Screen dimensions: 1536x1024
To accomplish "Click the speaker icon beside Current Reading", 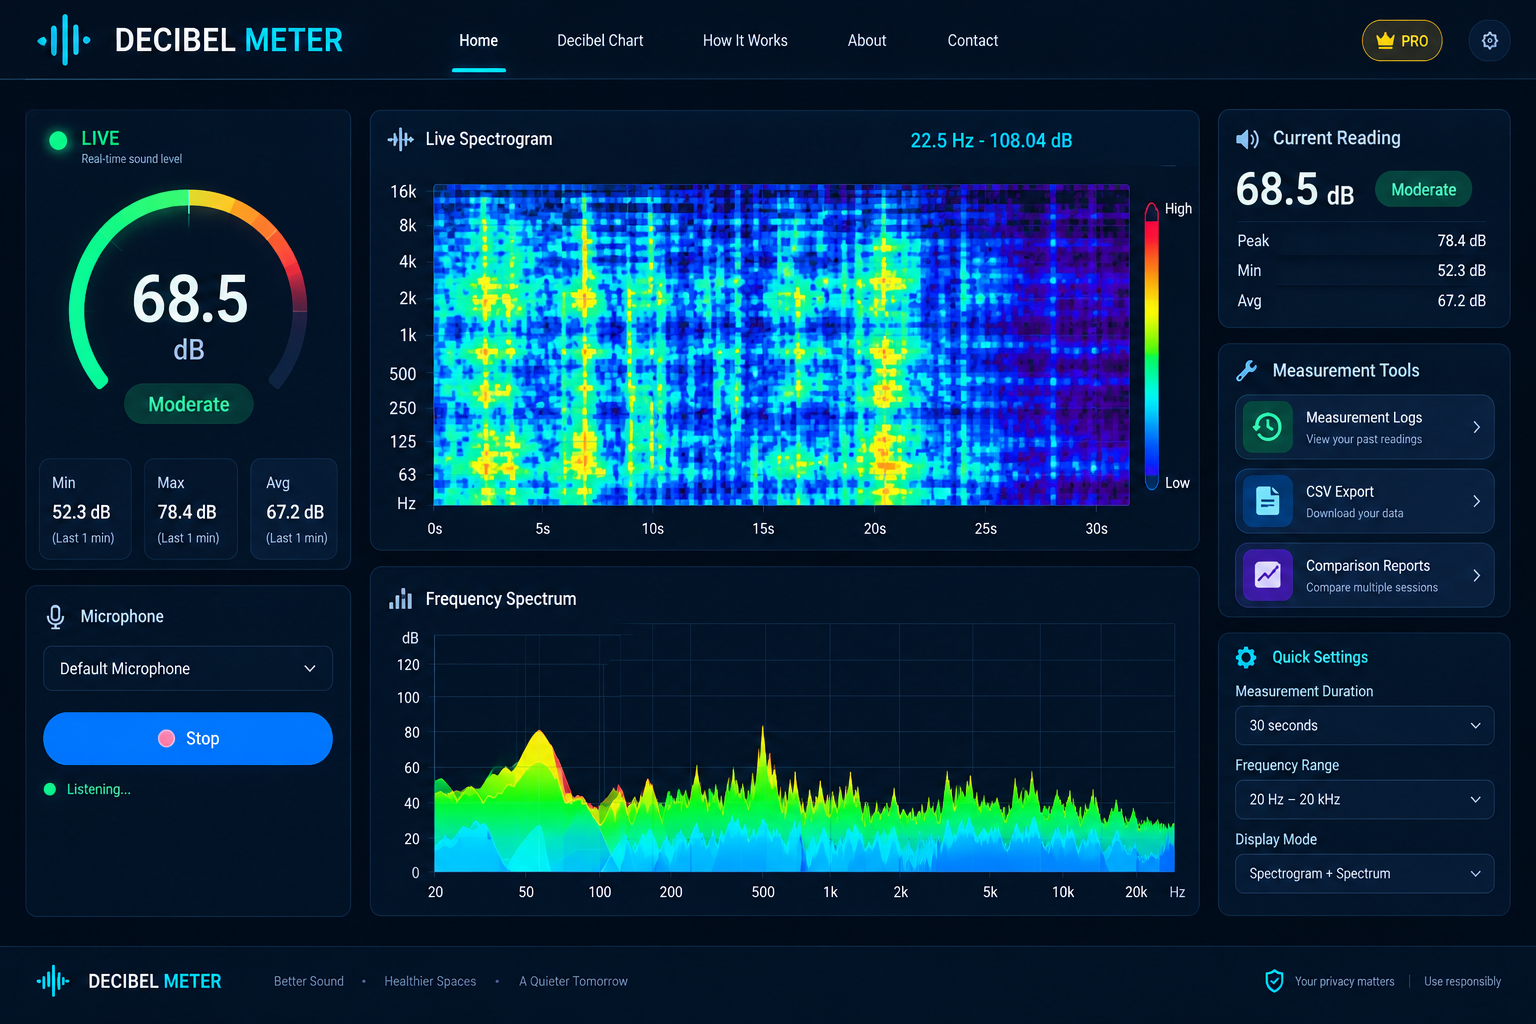I will pyautogui.click(x=1247, y=139).
